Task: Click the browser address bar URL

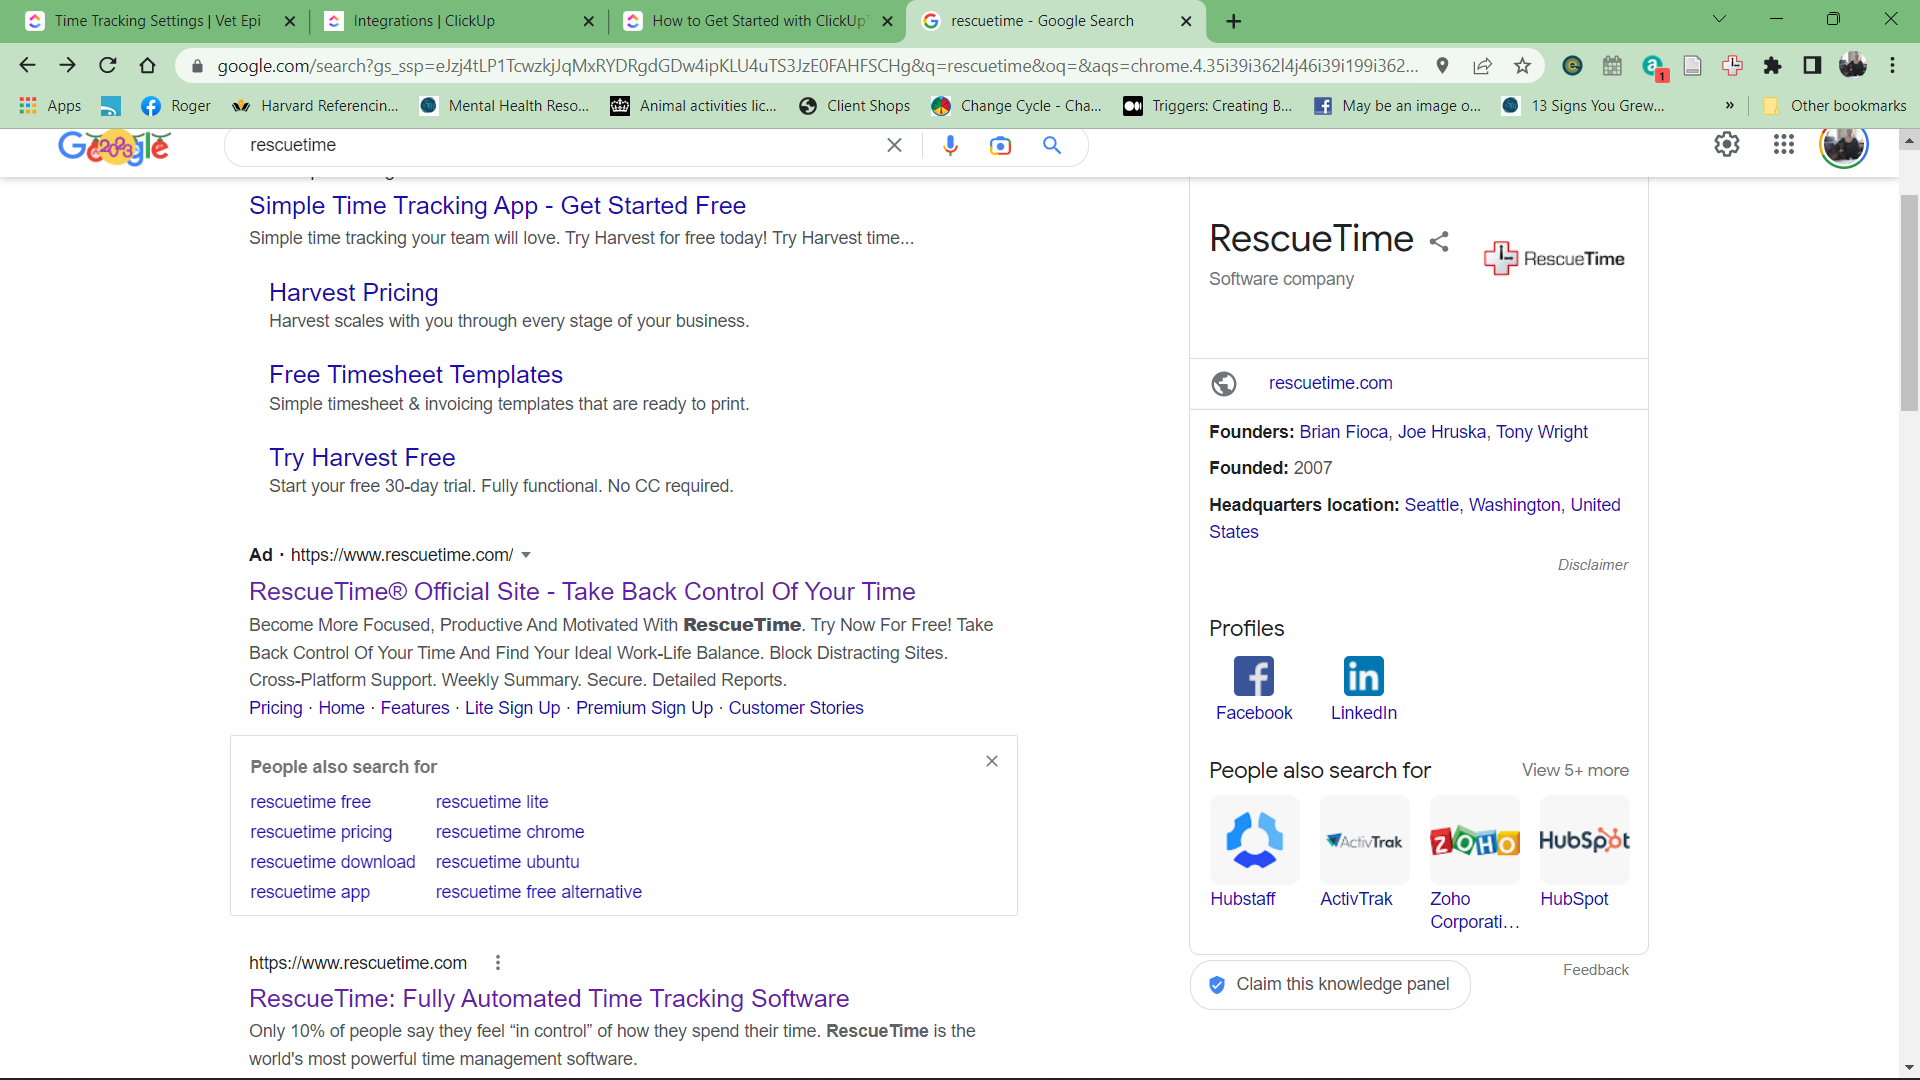Action: 817,66
